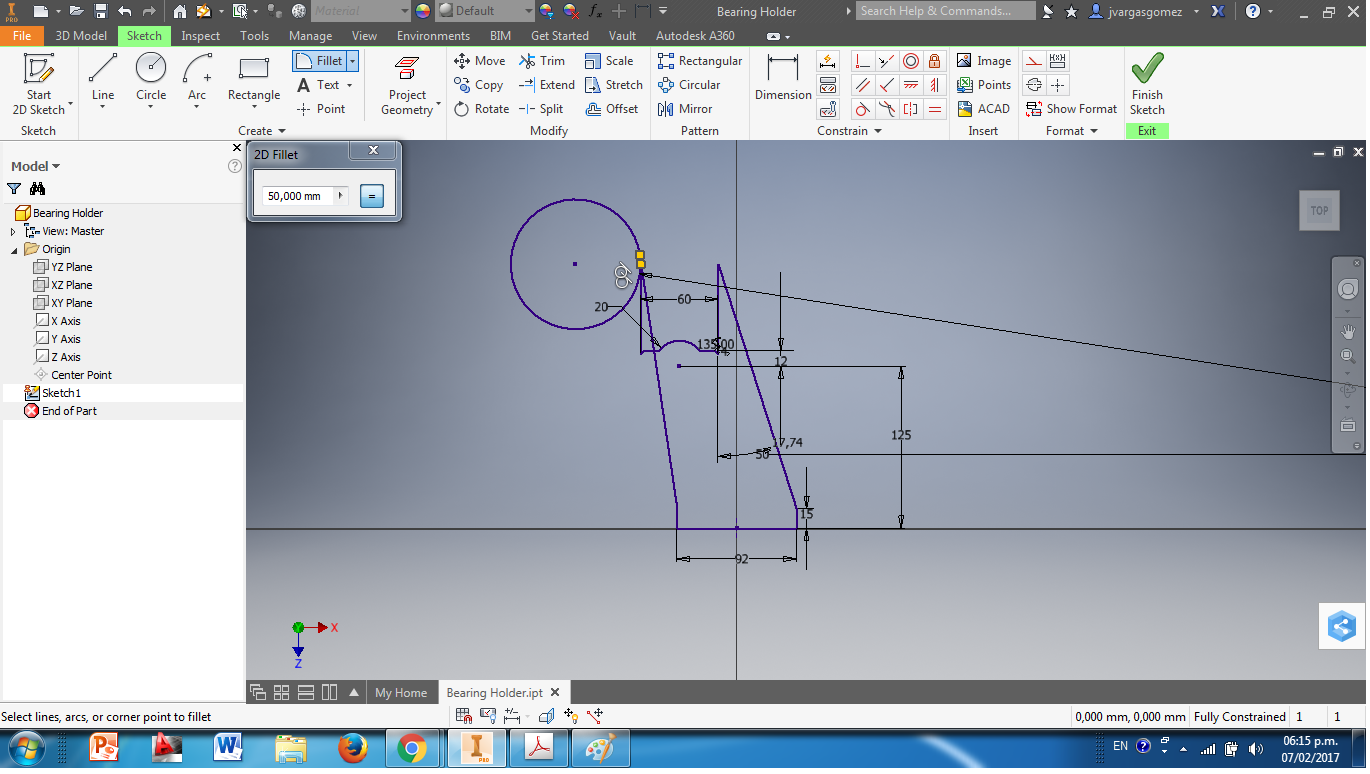Switch to the 3D Model ribbon tab
The height and width of the screenshot is (774, 1370).
tap(80, 35)
